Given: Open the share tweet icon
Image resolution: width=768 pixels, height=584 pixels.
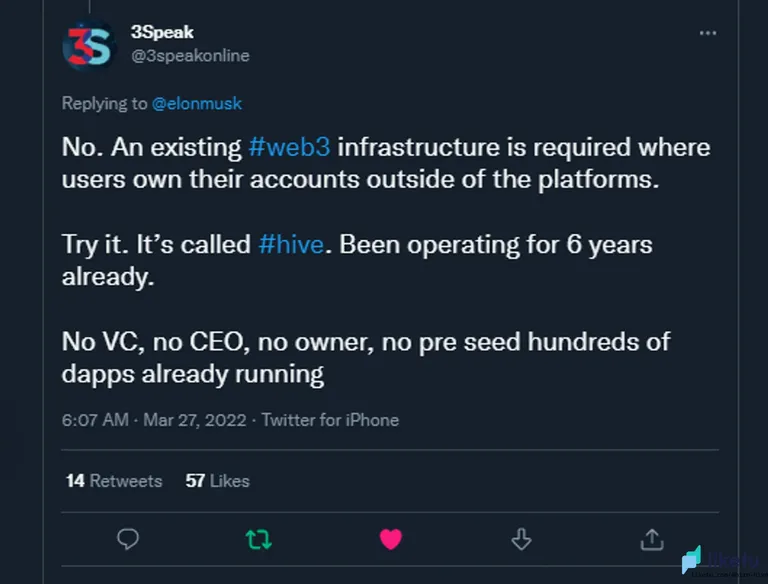Looking at the screenshot, I should pyautogui.click(x=652, y=539).
